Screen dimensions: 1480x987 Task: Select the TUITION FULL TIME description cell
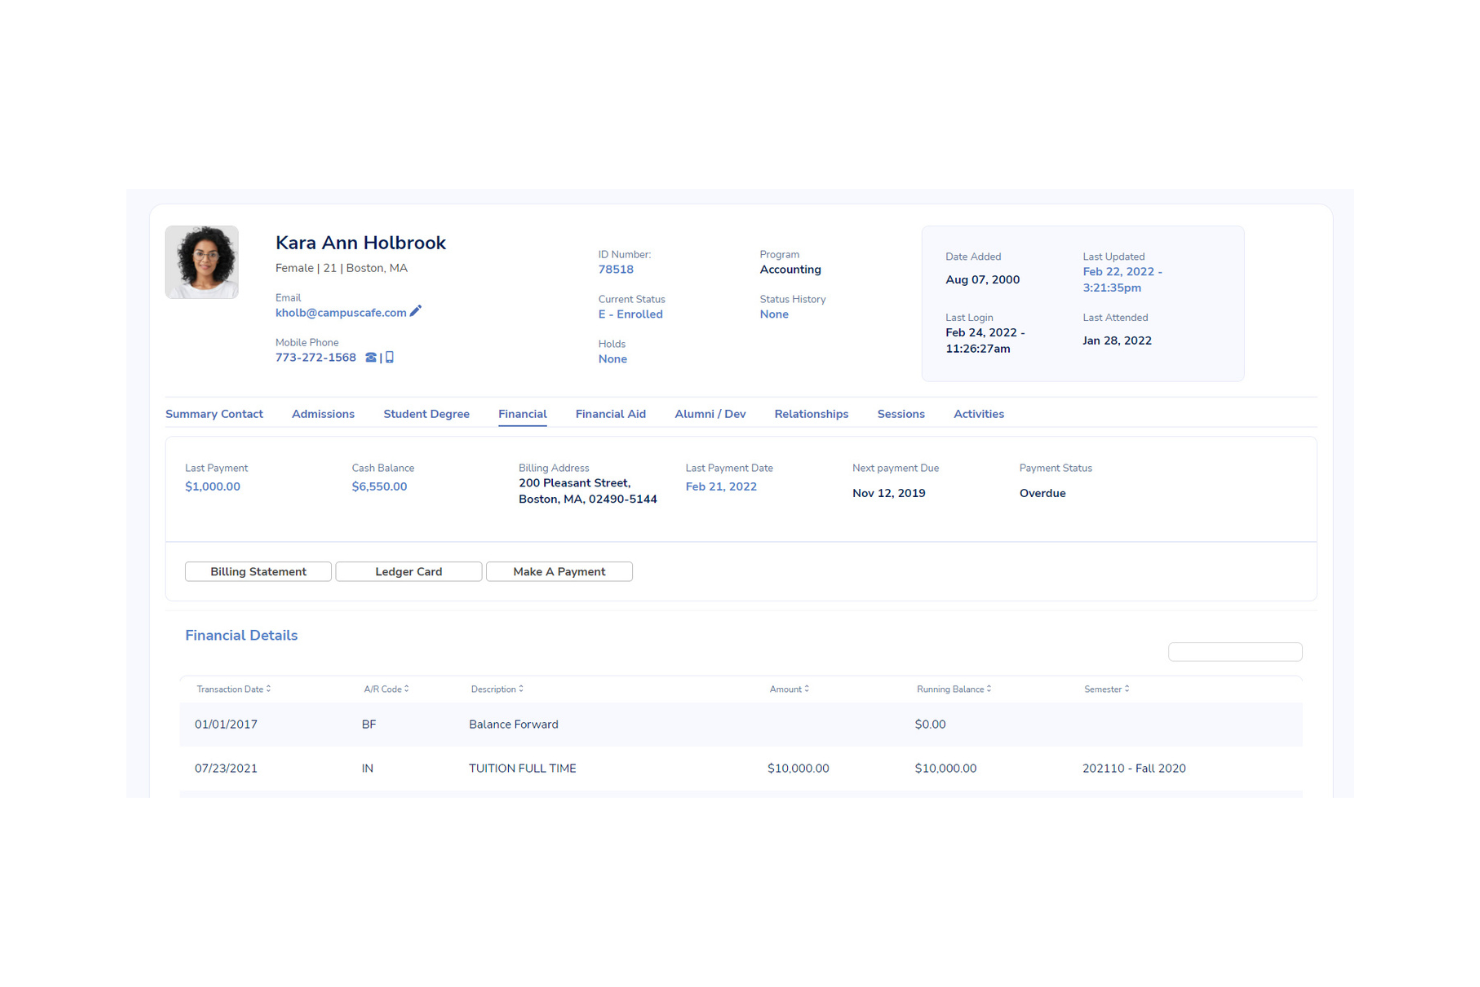pos(523,769)
